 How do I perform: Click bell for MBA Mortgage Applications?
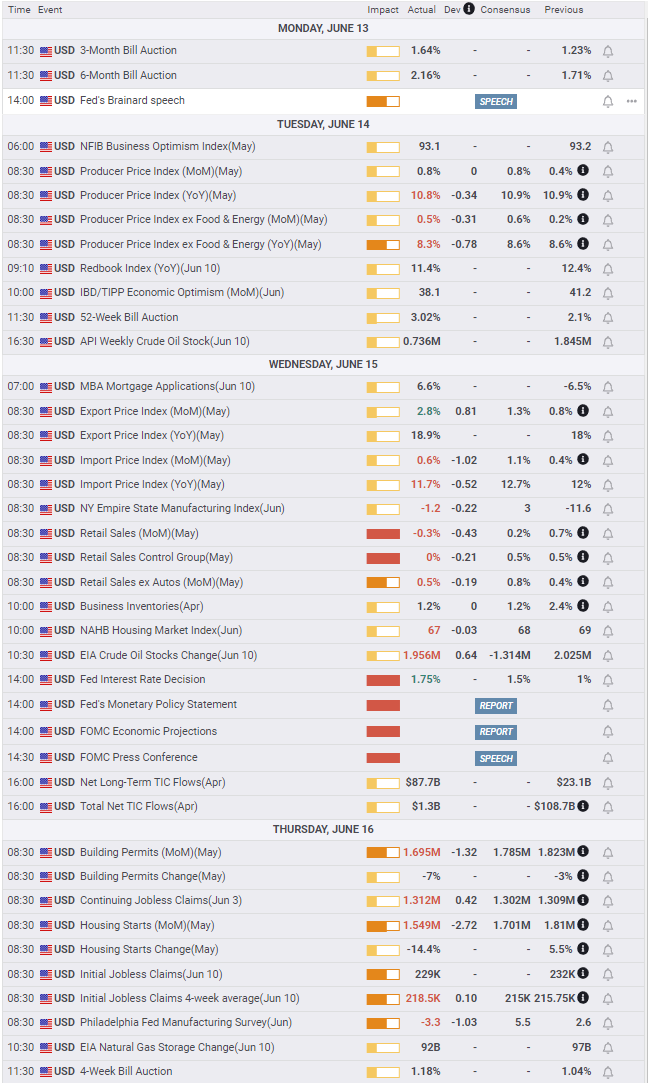pyautogui.click(x=608, y=387)
